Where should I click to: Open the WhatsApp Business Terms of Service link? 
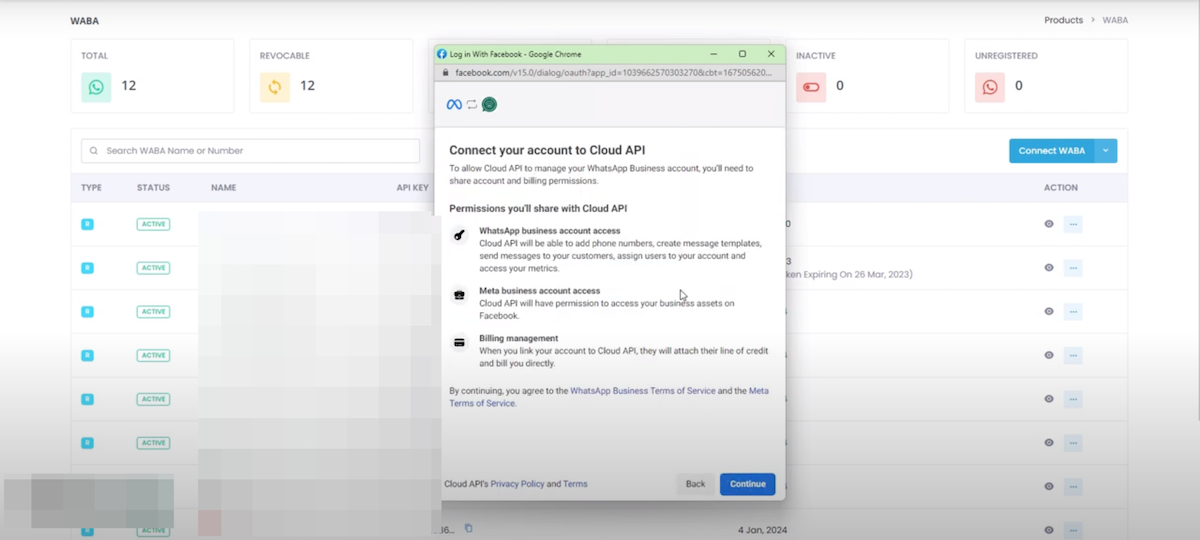pyautogui.click(x=643, y=391)
